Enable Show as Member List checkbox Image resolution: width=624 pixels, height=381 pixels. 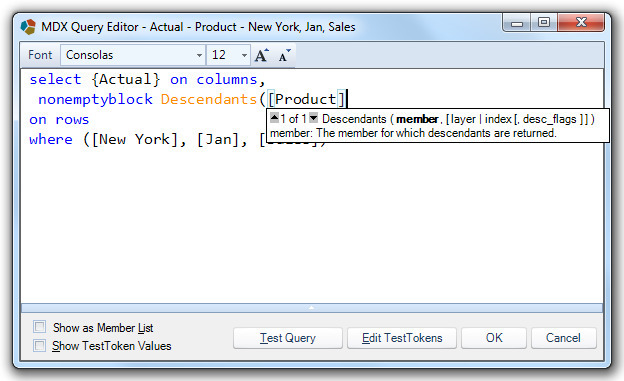pyautogui.click(x=39, y=327)
